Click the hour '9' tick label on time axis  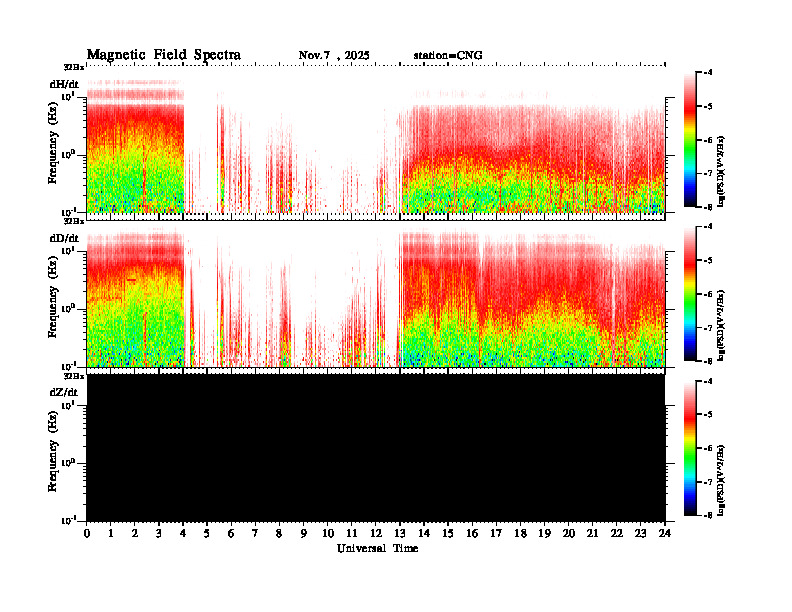[x=304, y=534]
